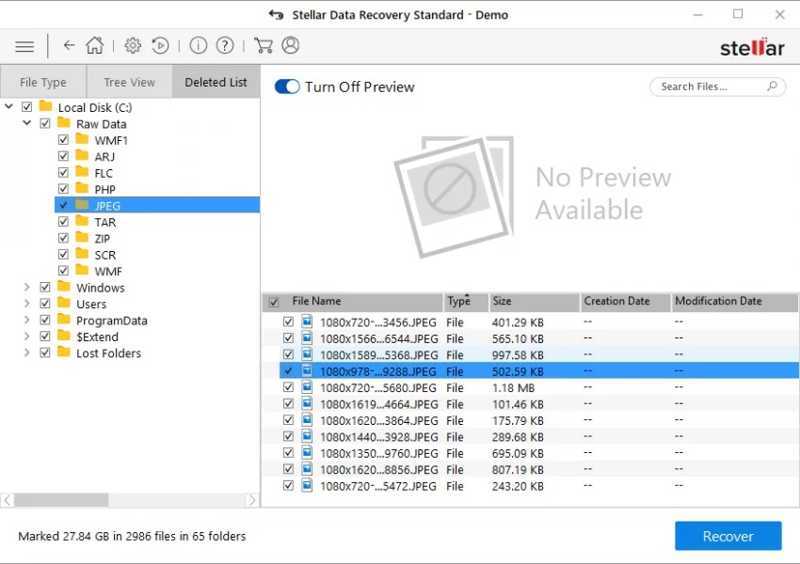Click the Recover button
The height and width of the screenshot is (564, 800).
tap(727, 536)
